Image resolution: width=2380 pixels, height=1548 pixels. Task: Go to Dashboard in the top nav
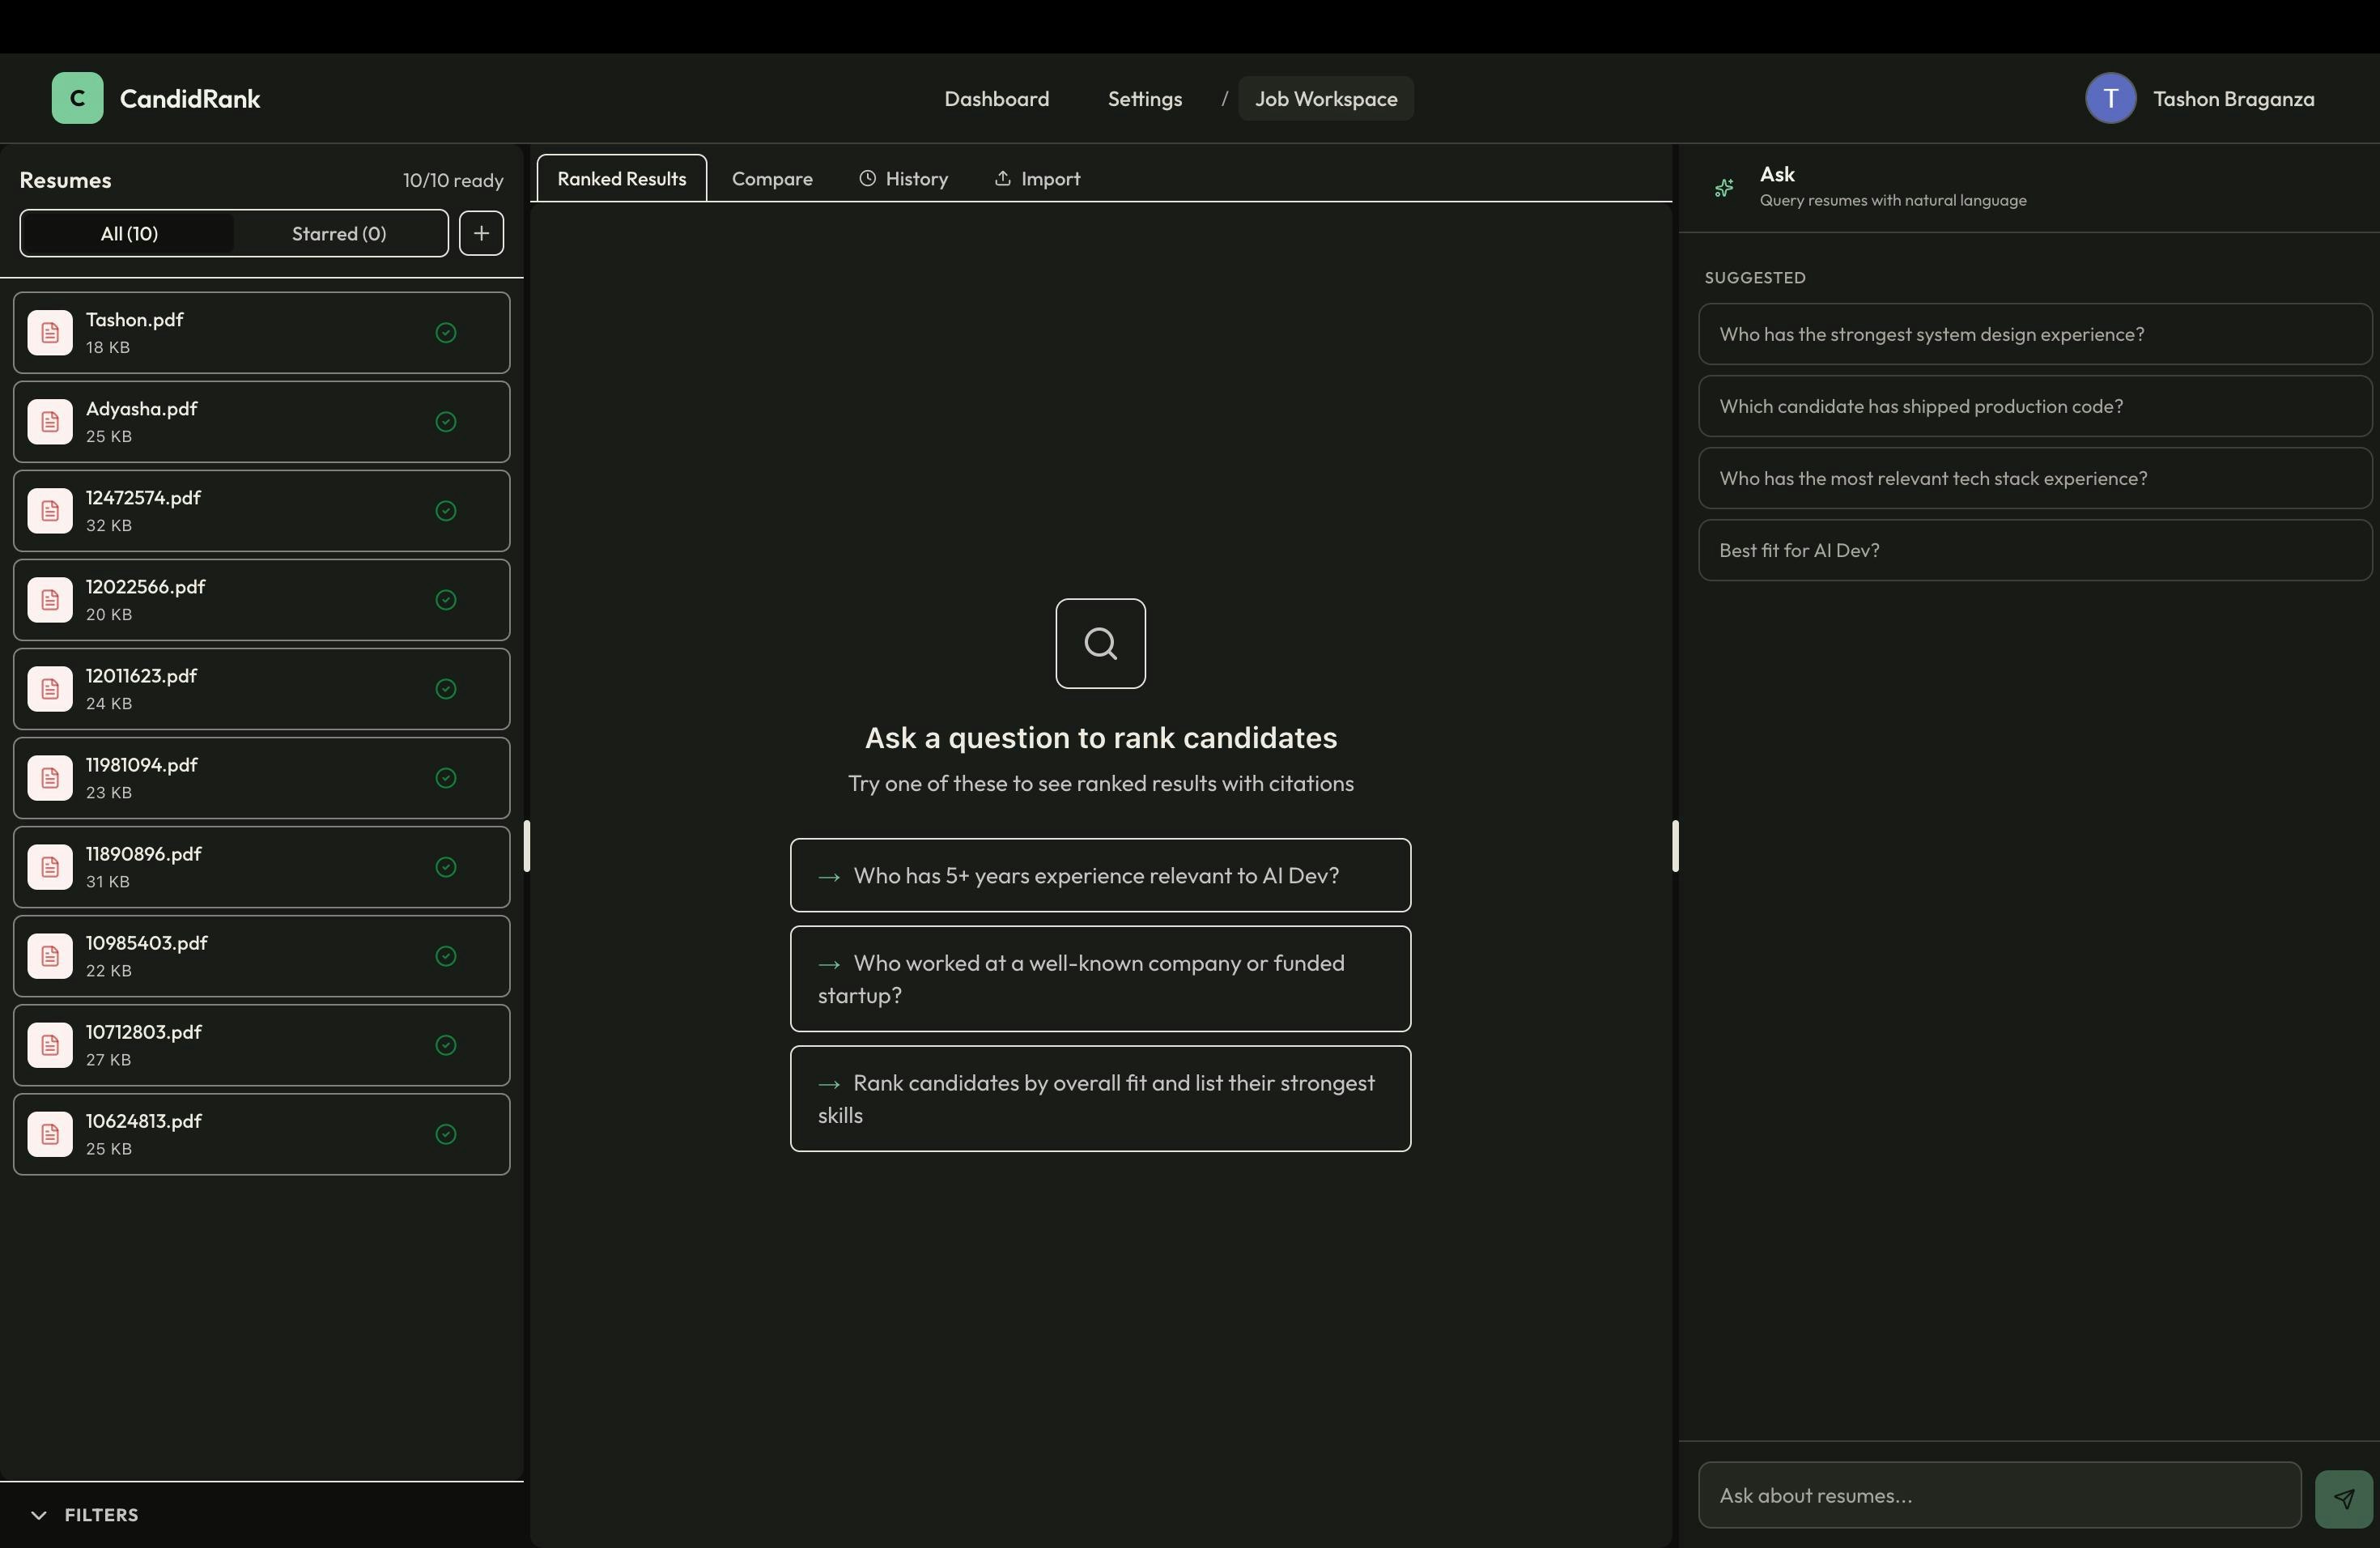coord(996,99)
